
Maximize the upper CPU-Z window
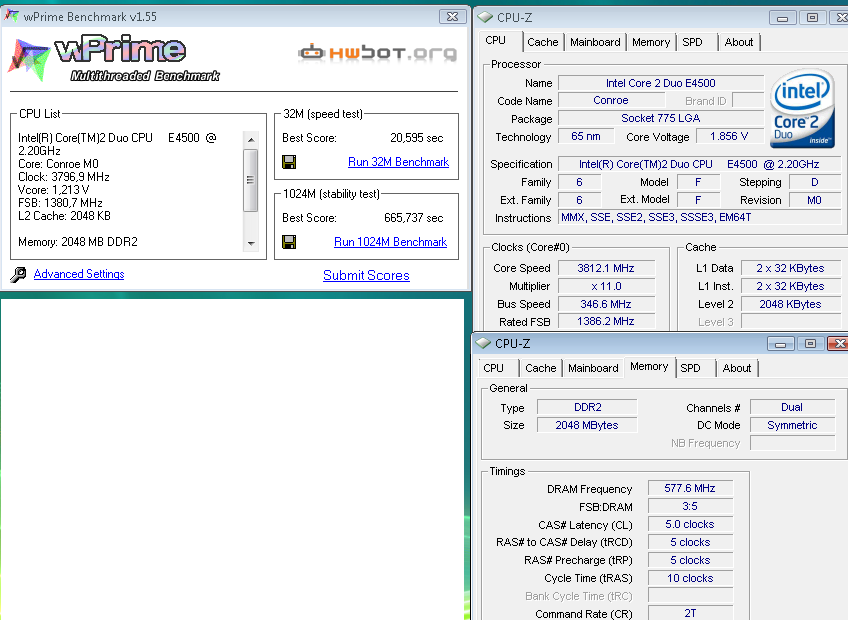coord(812,18)
